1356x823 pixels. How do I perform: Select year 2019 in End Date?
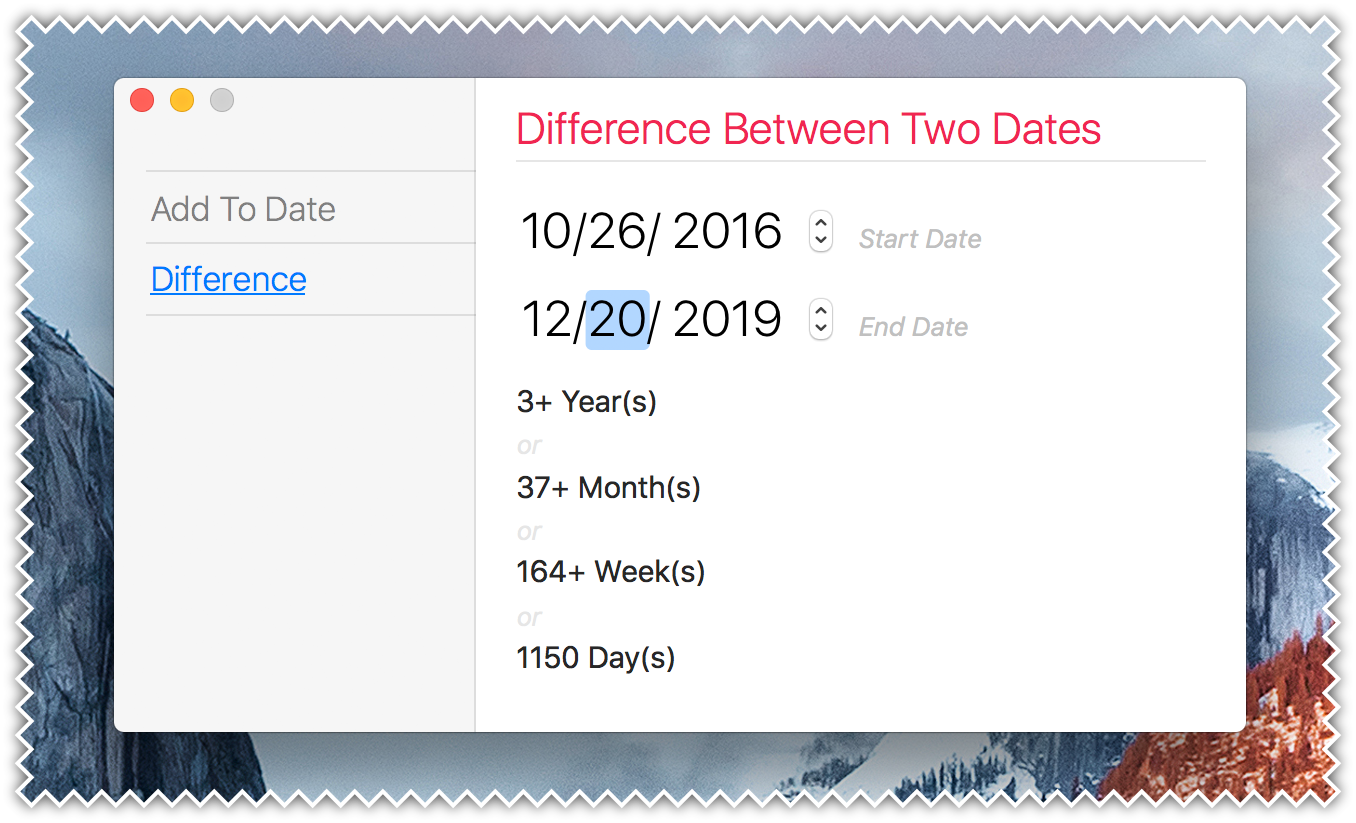point(727,320)
